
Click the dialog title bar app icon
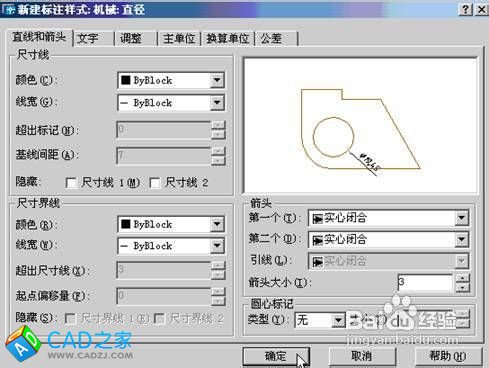point(9,10)
